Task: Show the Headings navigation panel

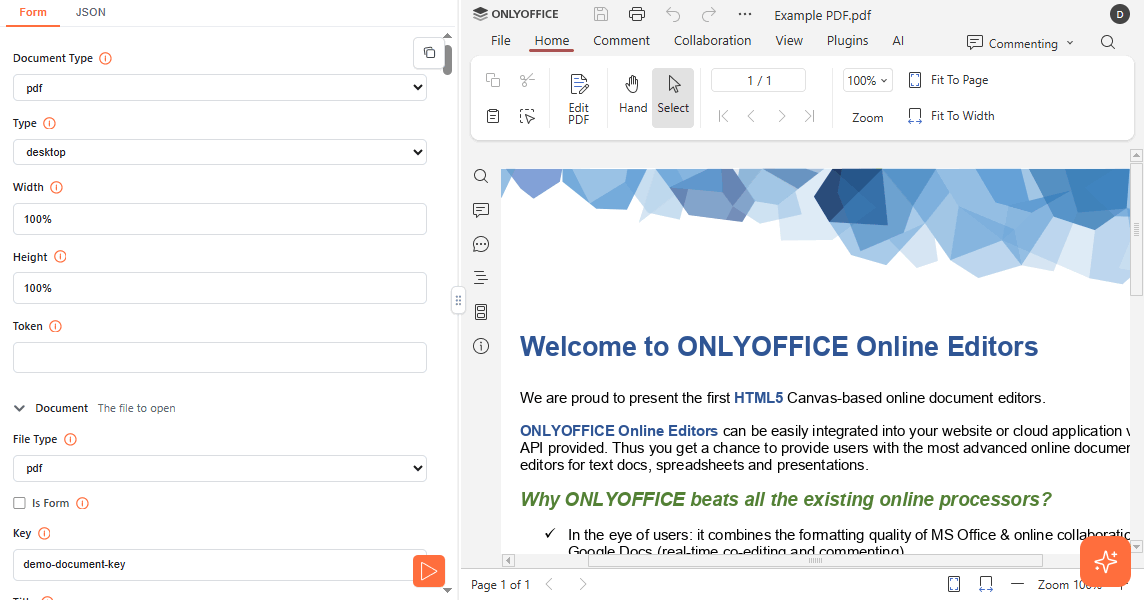Action: coord(481,278)
